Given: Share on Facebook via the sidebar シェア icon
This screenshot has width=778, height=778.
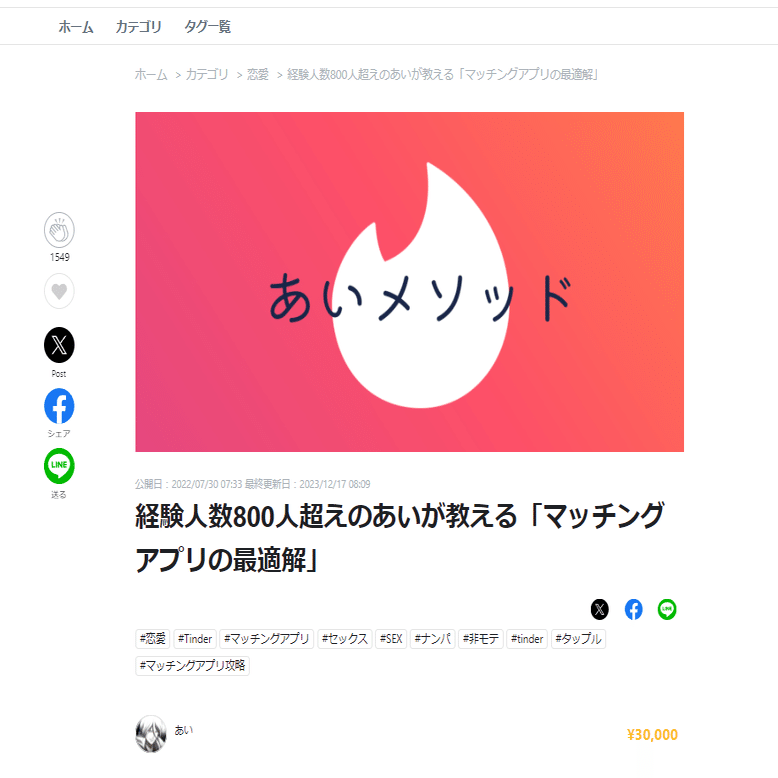Looking at the screenshot, I should 59,406.
